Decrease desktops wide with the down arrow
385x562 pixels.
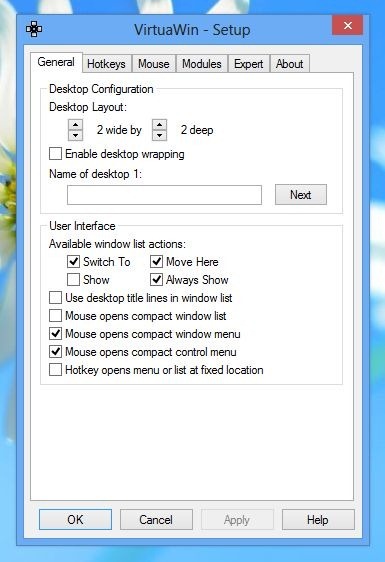[75, 135]
